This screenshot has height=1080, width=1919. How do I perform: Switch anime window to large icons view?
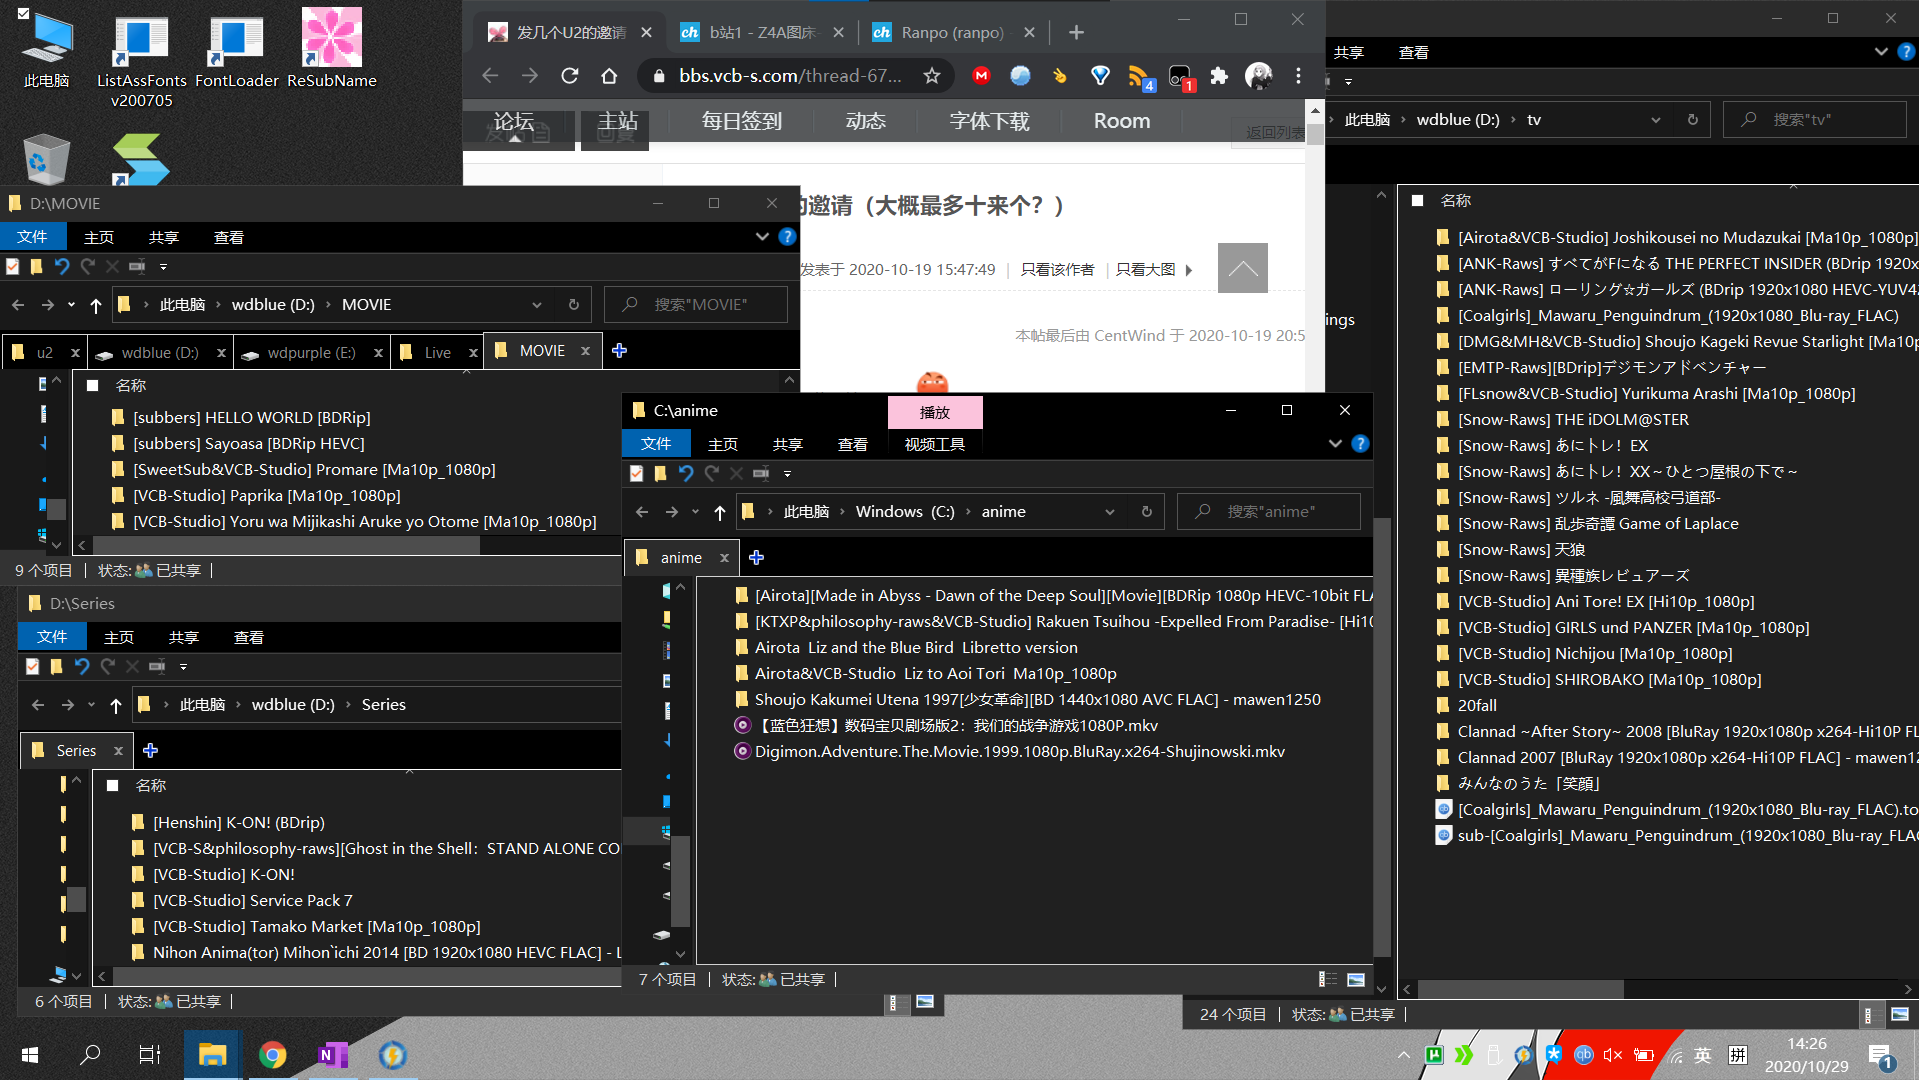(x=1356, y=980)
